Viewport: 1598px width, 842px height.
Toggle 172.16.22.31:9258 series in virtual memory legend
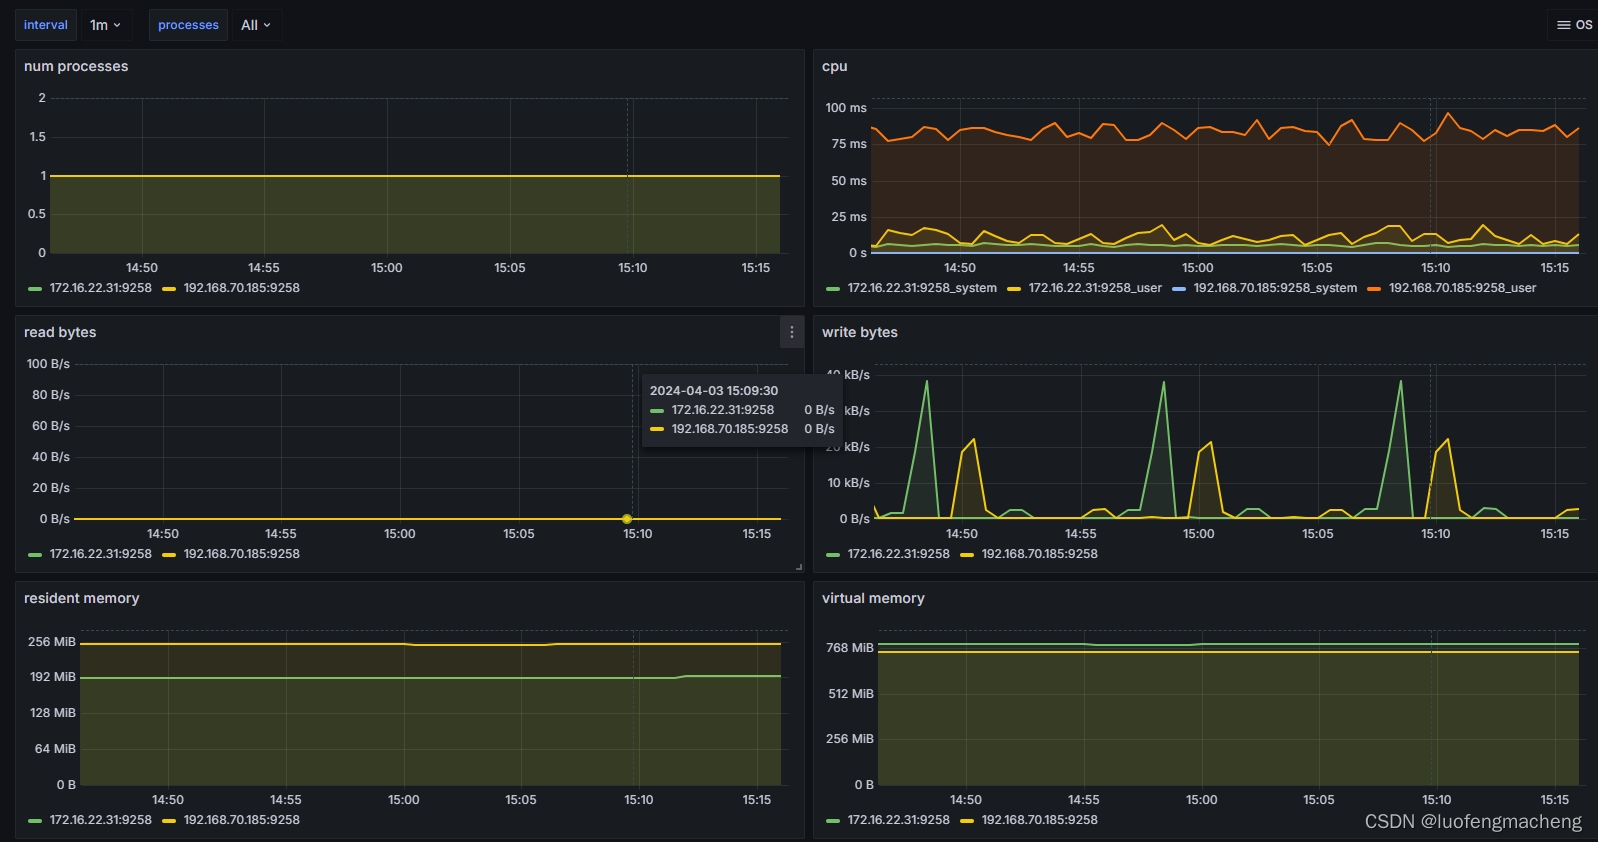point(899,820)
